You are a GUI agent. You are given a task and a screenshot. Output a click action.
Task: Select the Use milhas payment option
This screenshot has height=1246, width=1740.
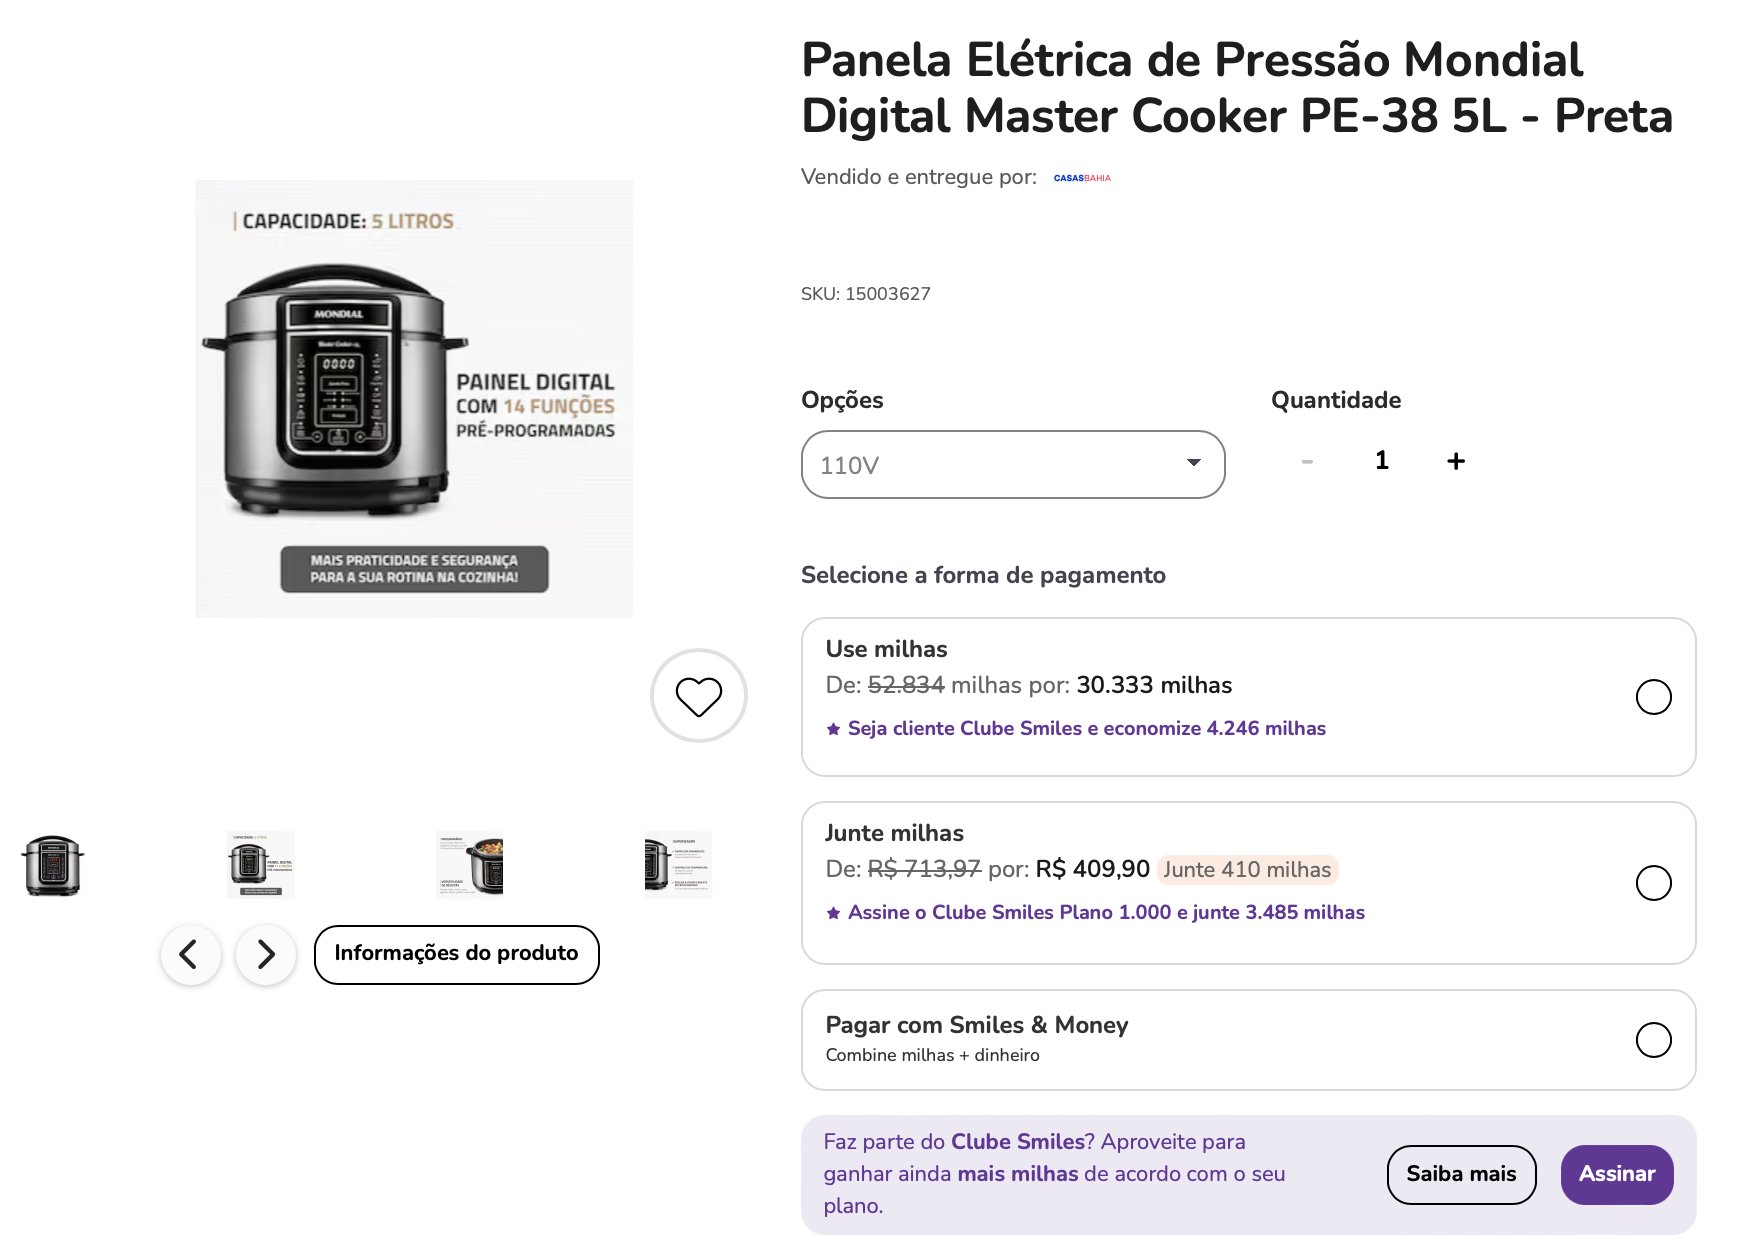[1653, 697]
